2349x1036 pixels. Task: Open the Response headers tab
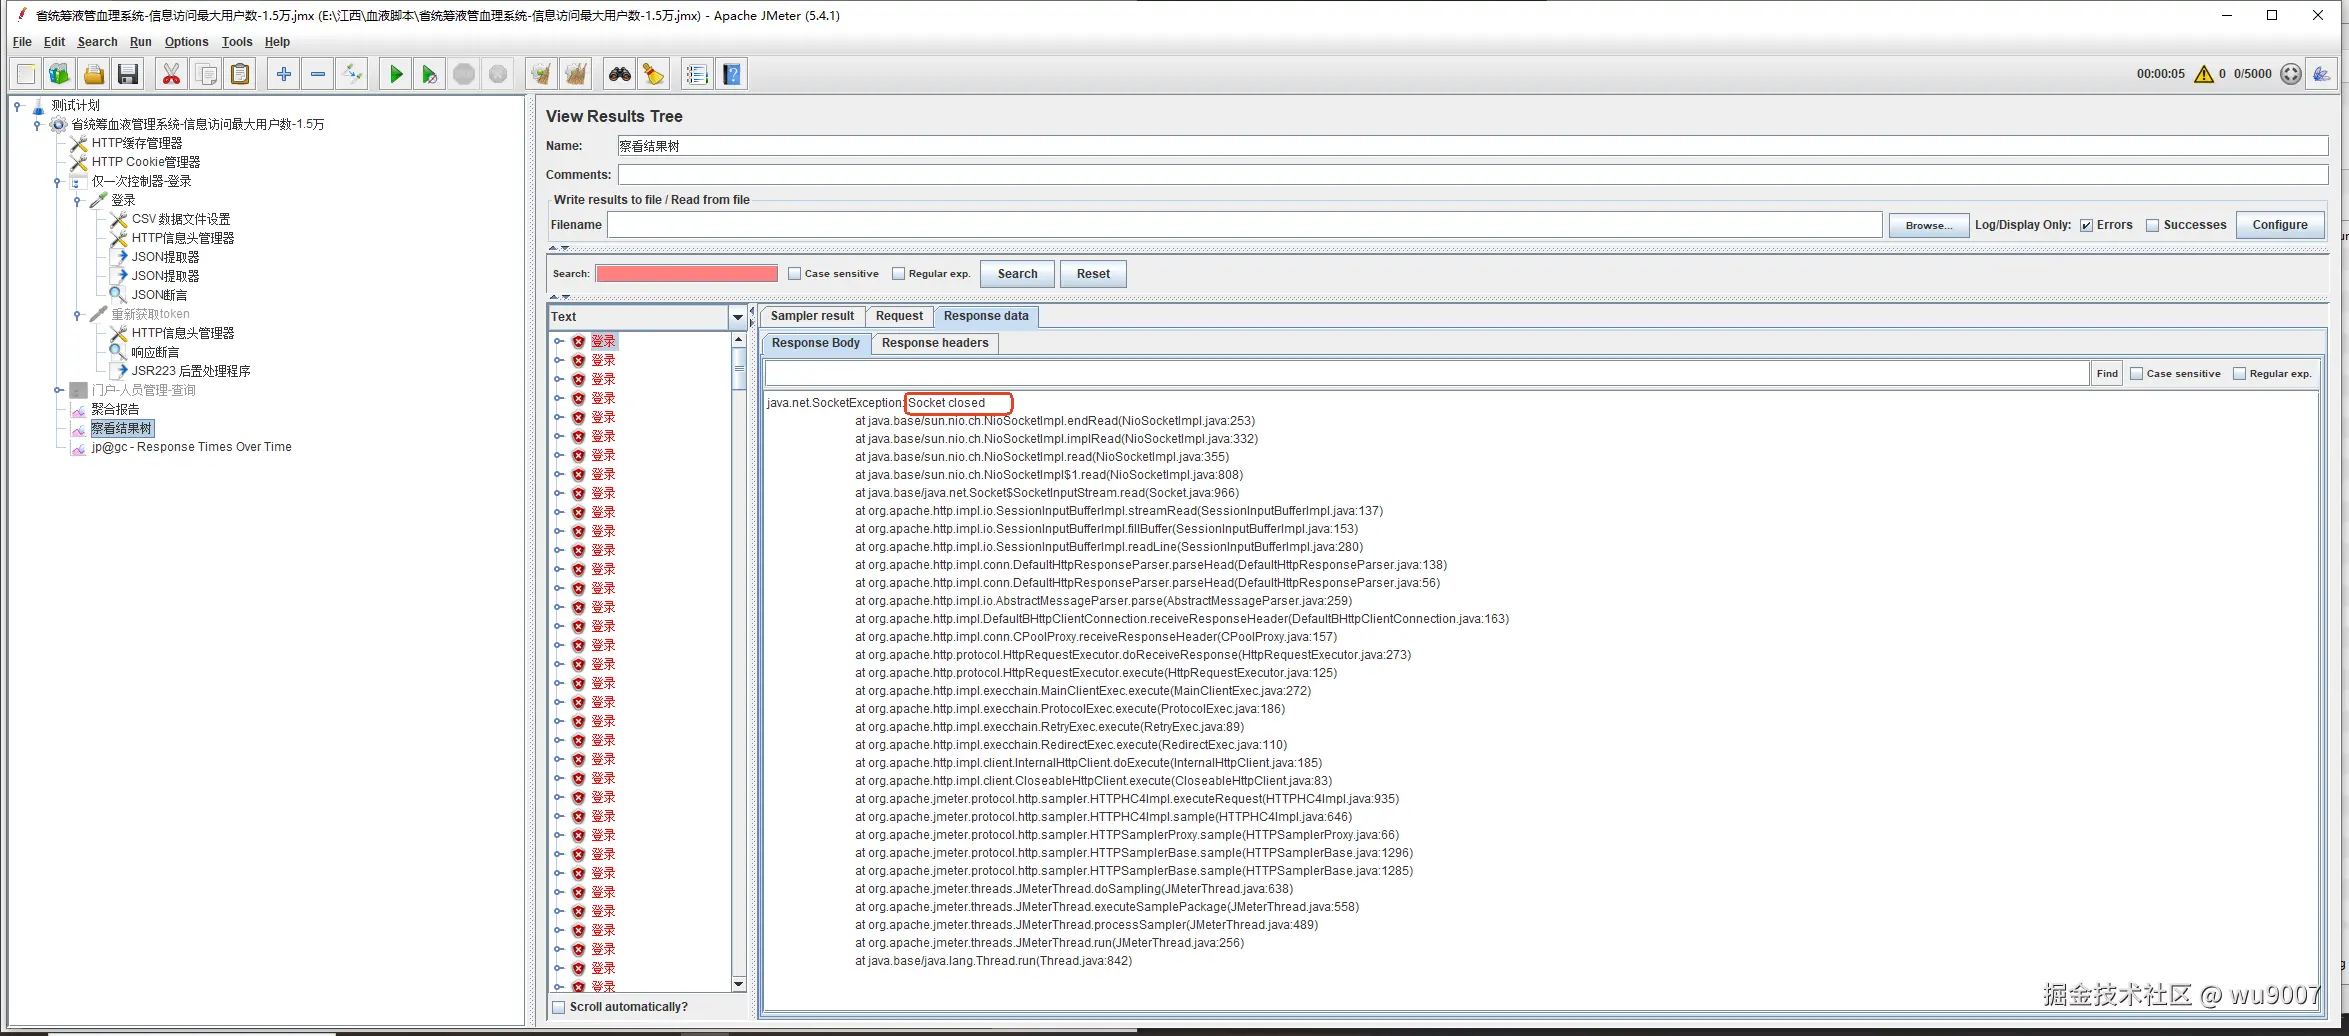(935, 343)
